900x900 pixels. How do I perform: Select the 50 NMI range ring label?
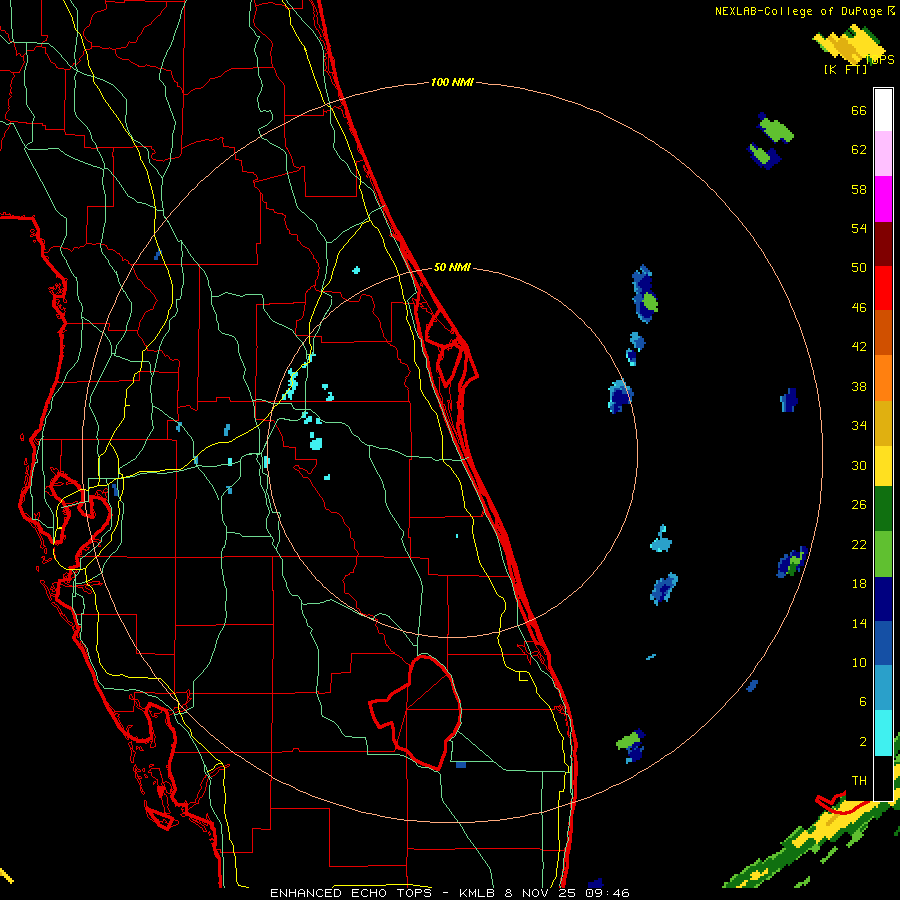click(452, 267)
